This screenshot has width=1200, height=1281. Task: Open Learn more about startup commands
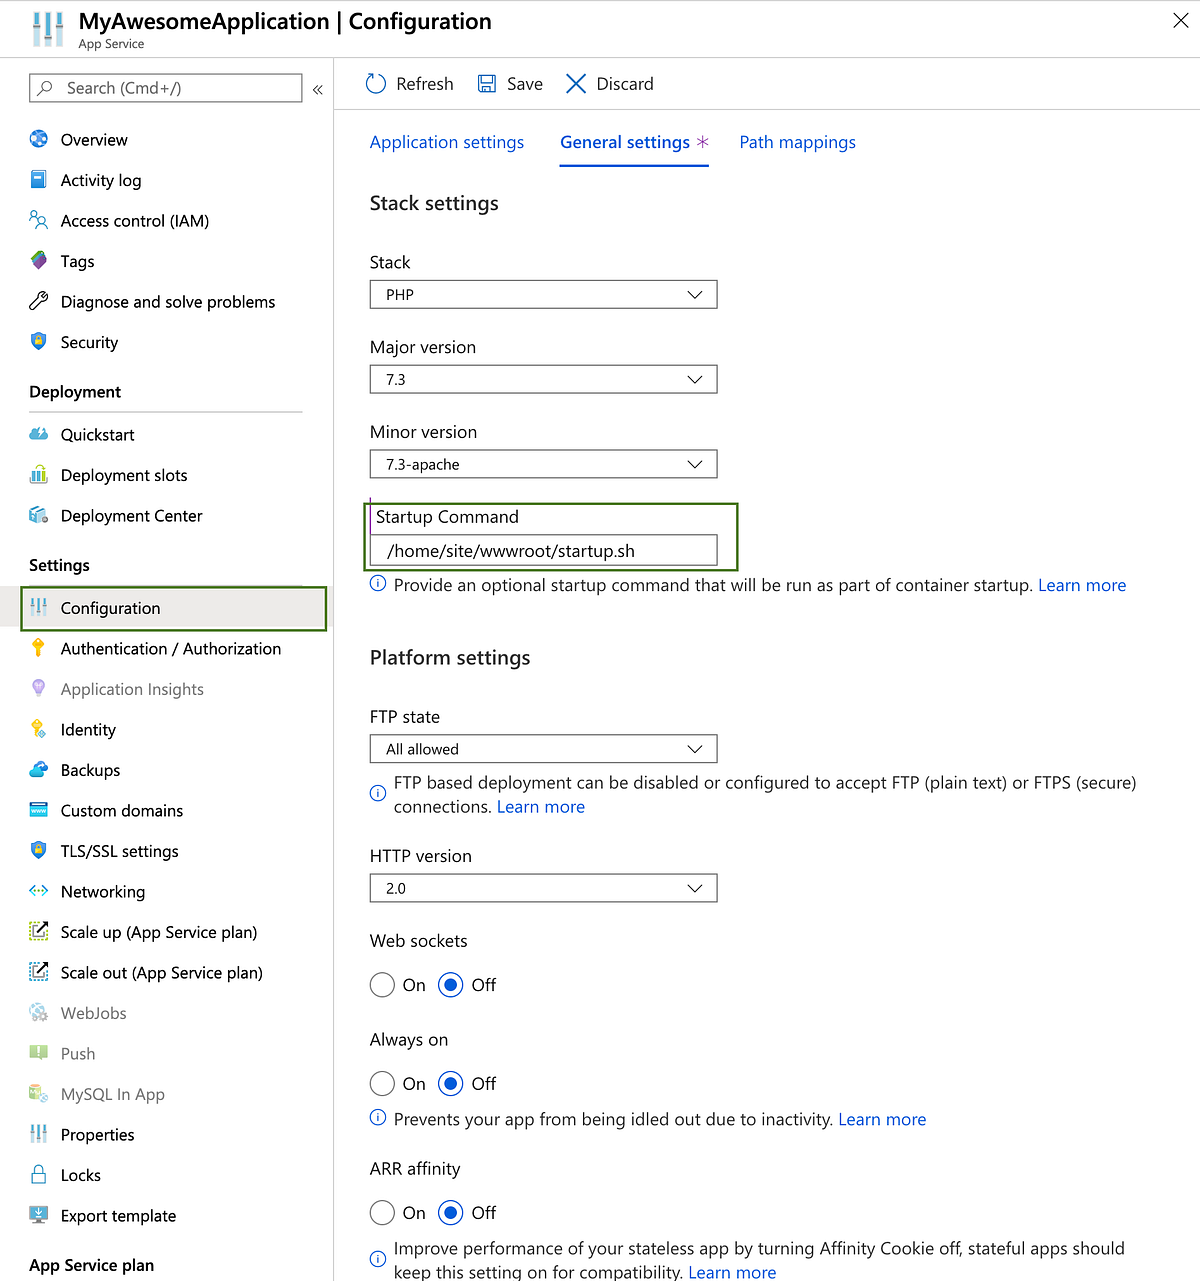[1081, 585]
